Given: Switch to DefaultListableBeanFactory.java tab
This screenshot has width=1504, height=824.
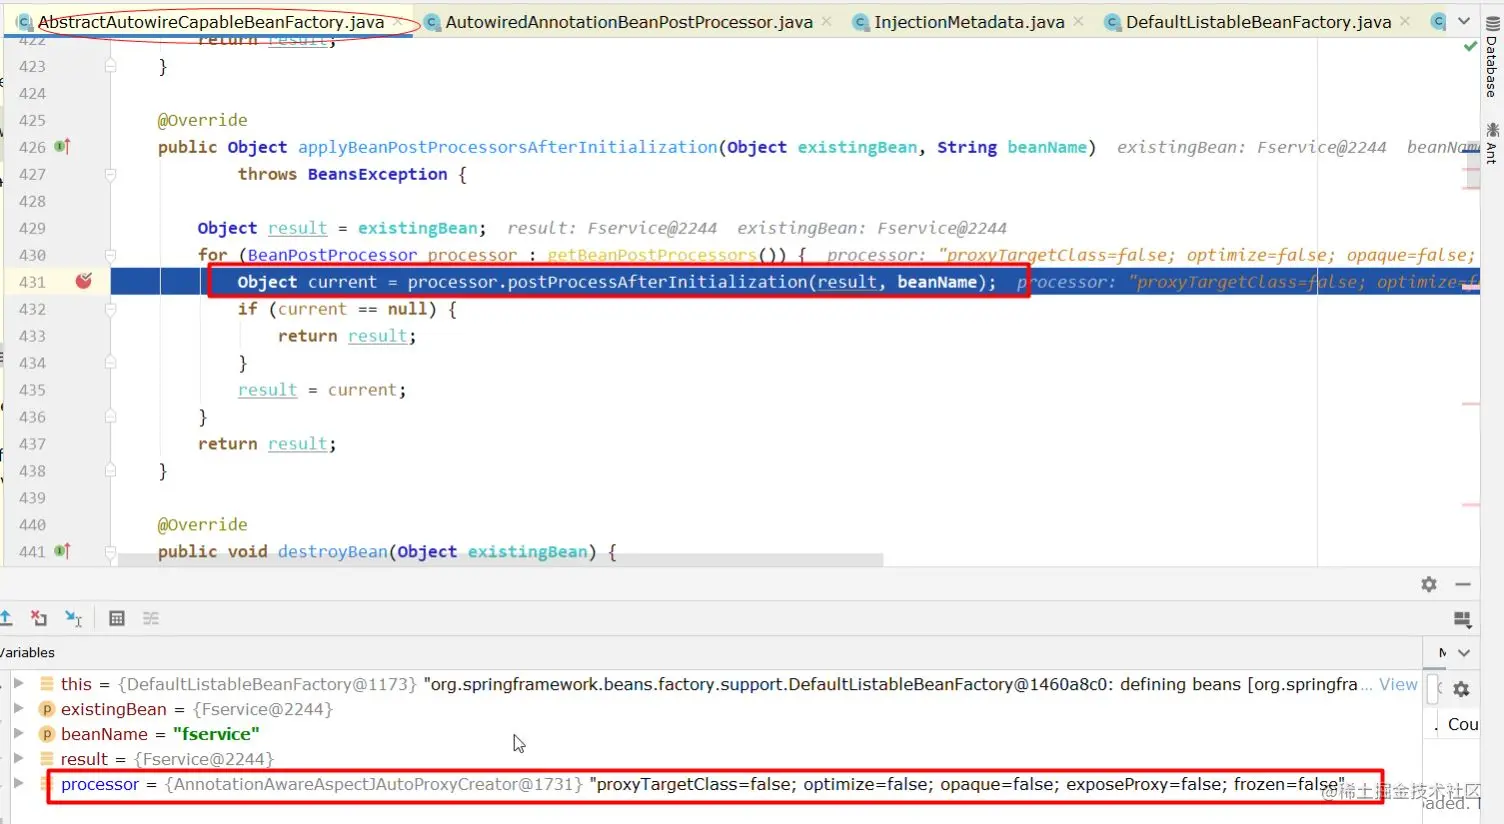Looking at the screenshot, I should tap(1258, 22).
